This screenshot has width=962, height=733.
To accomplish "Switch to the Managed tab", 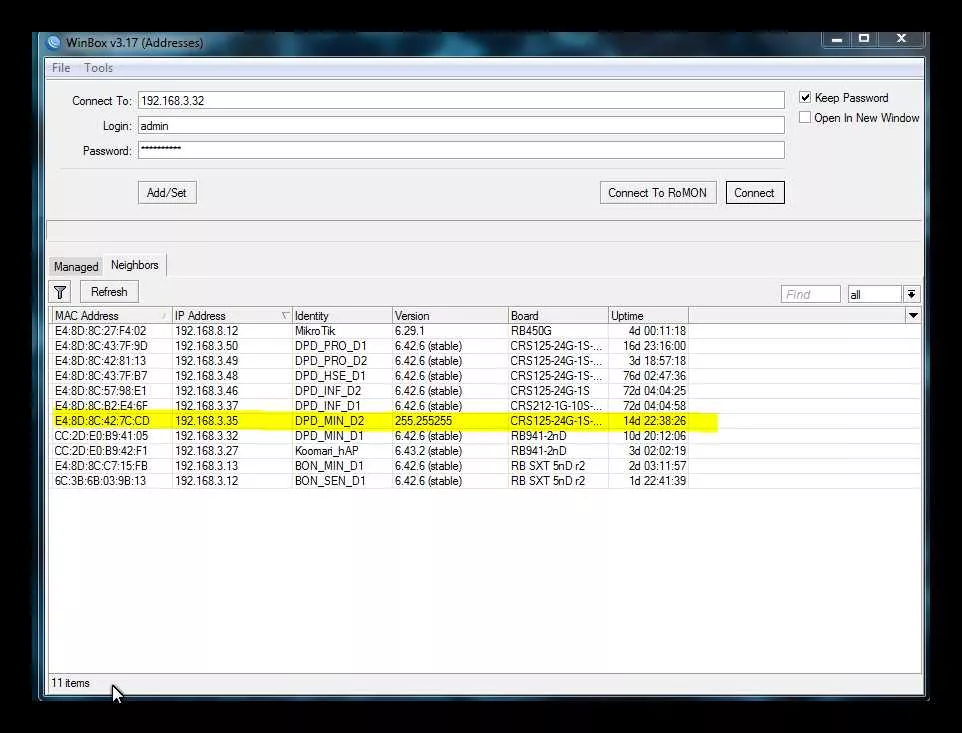I will (76, 266).
